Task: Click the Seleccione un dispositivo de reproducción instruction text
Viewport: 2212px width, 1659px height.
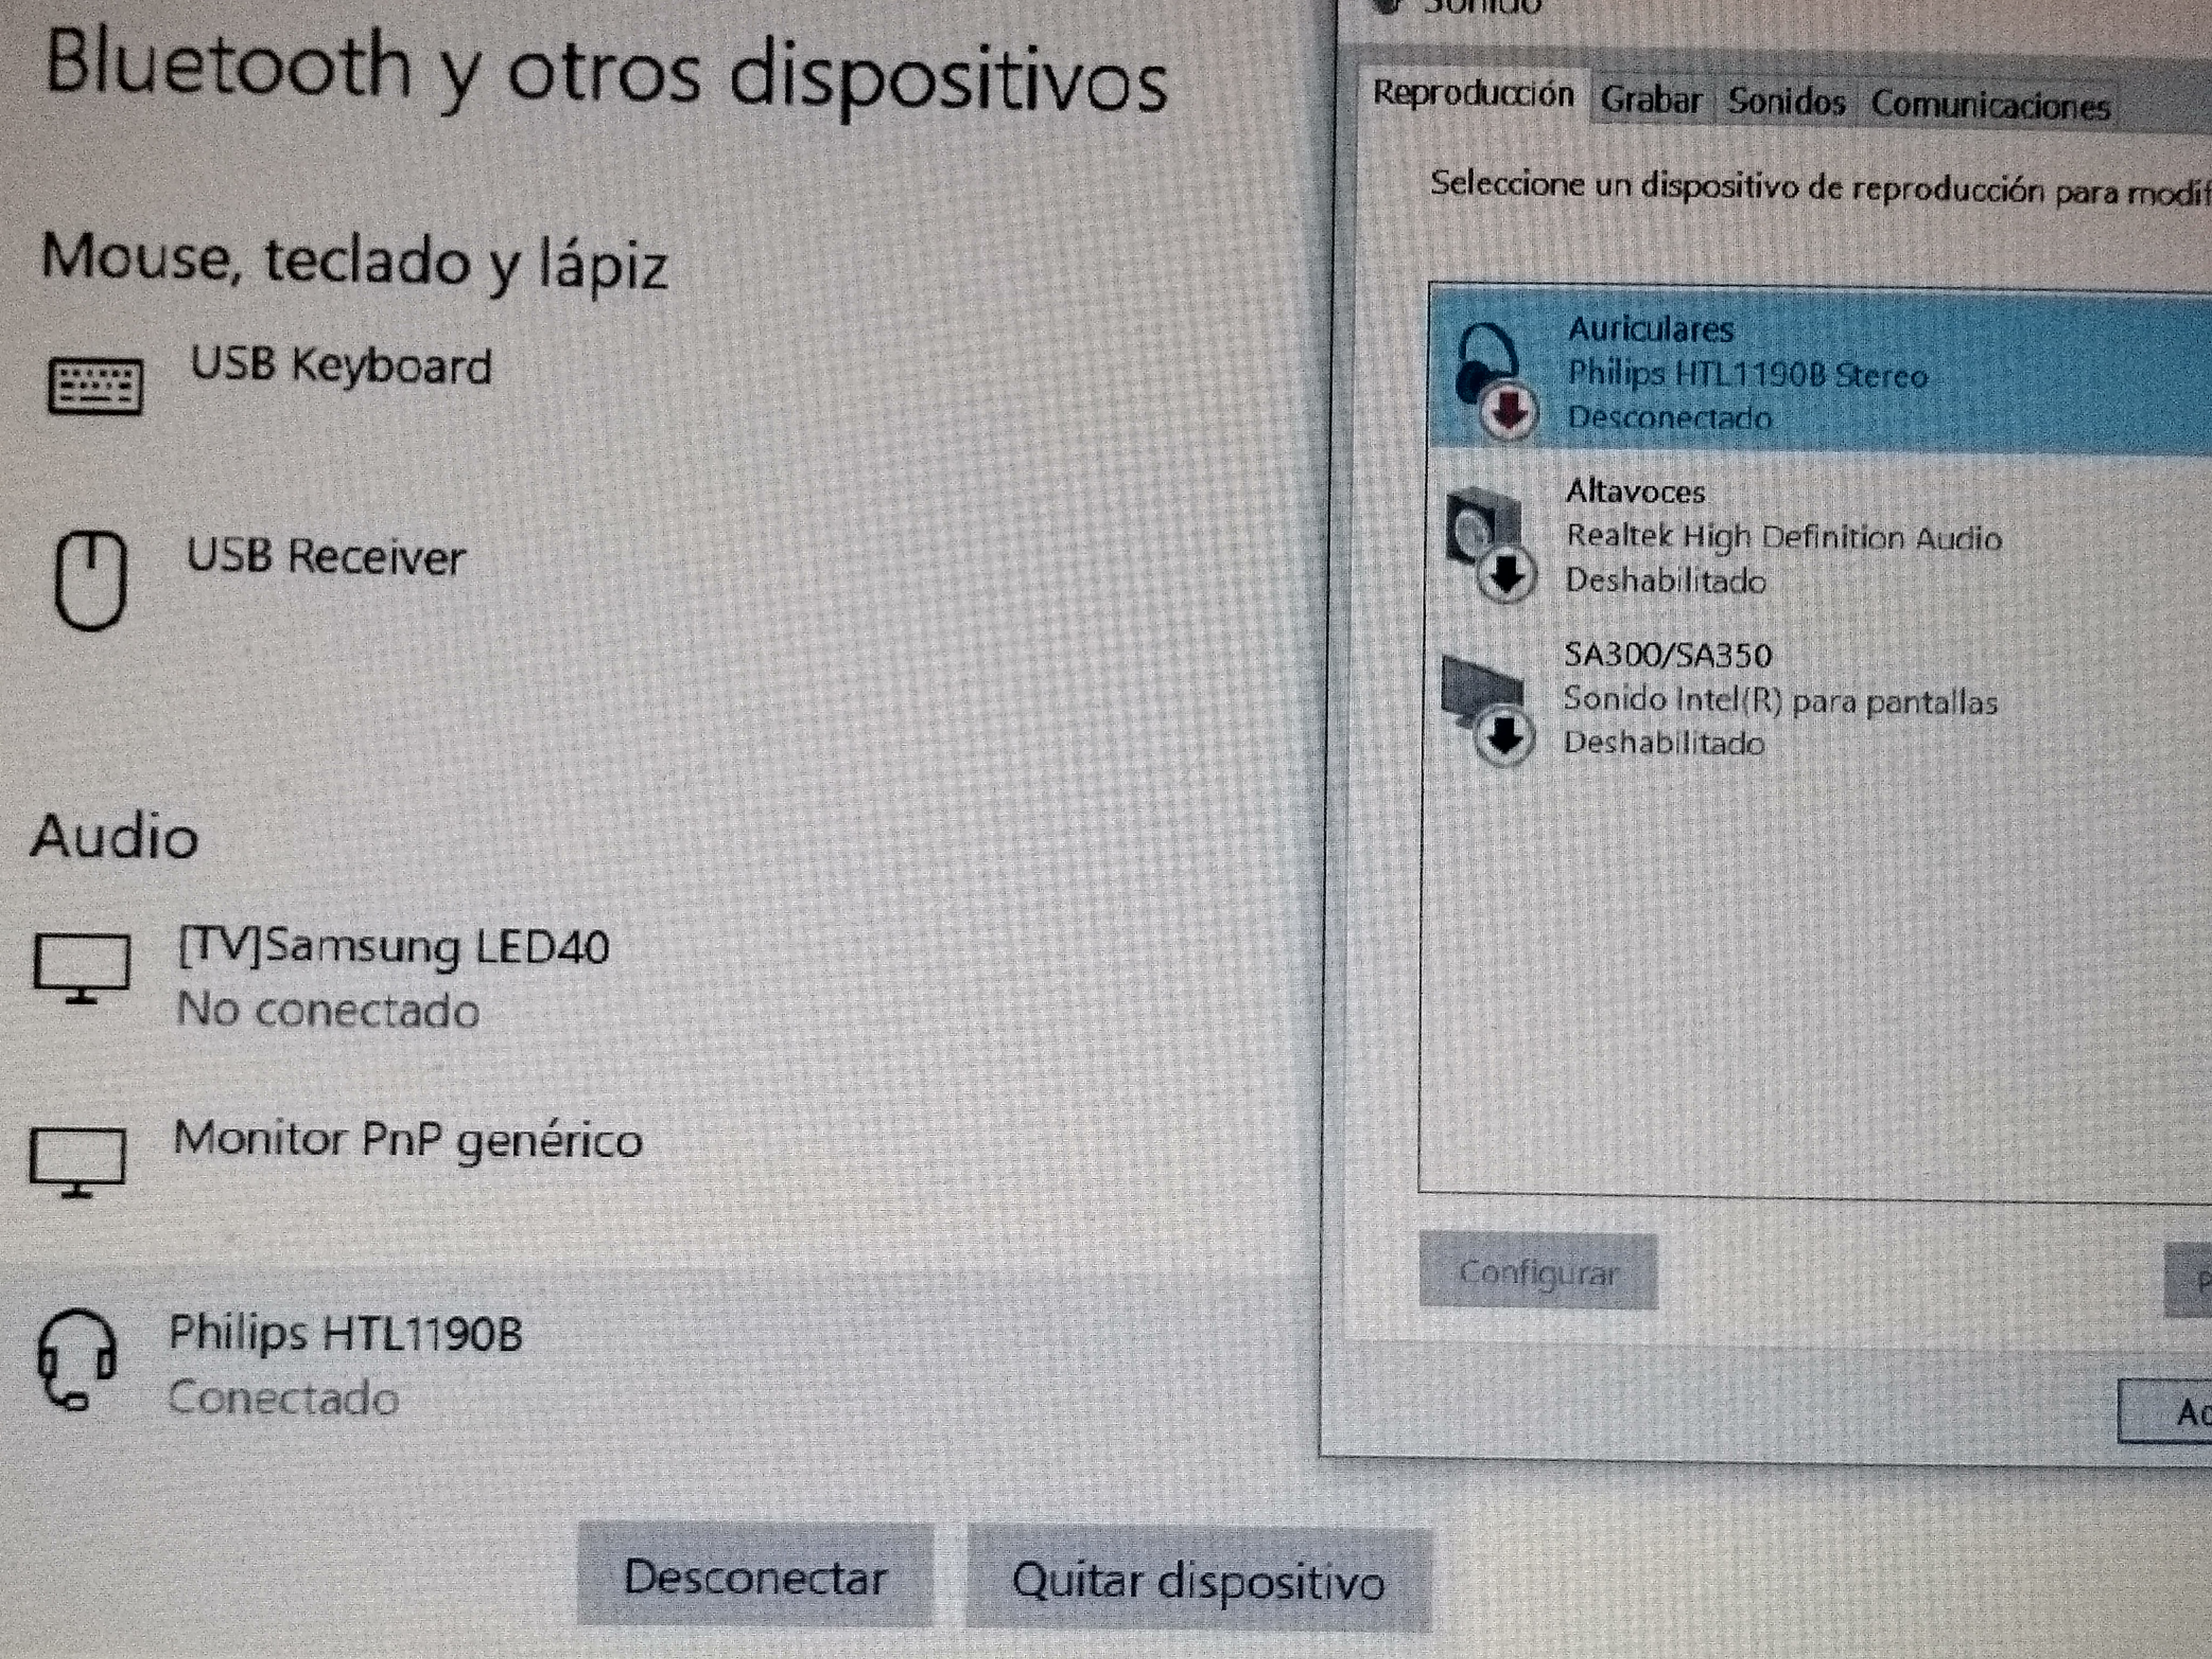Action: pos(1820,187)
